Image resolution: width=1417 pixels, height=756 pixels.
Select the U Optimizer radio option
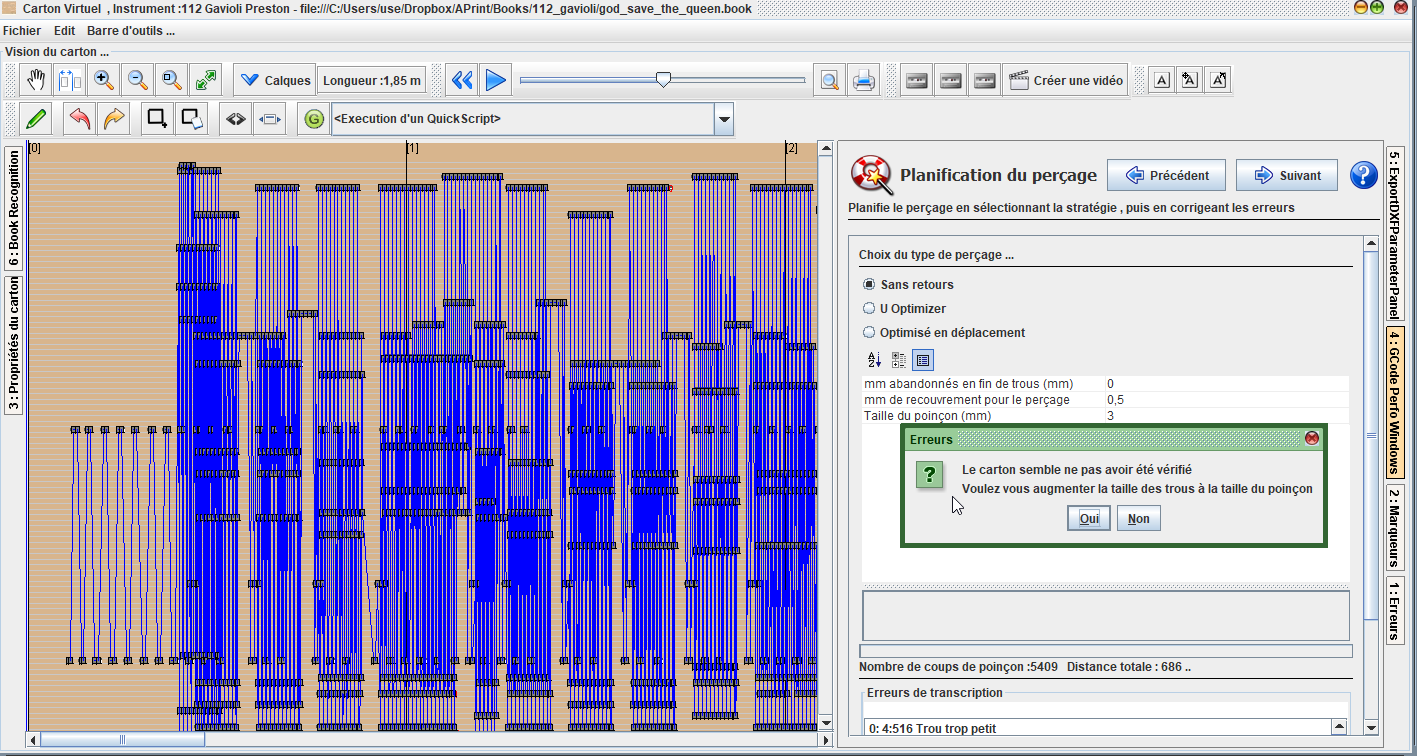869,309
